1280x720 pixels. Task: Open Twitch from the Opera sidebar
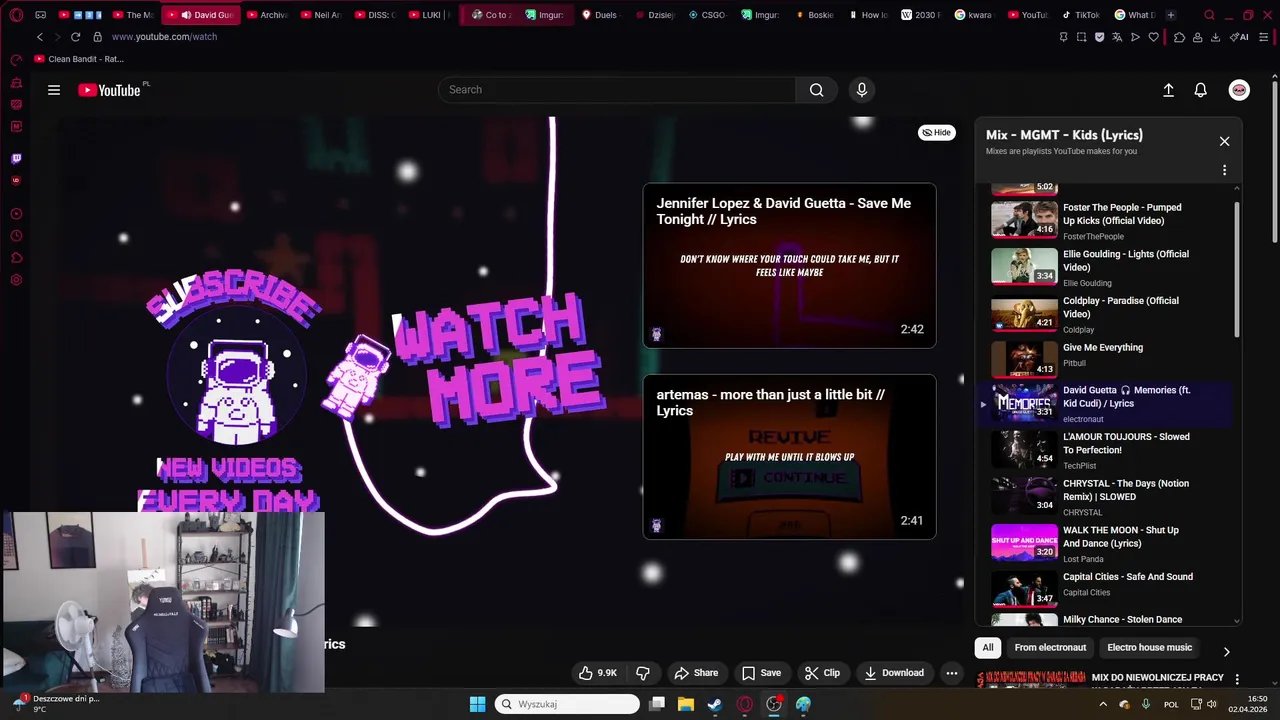pyautogui.click(x=16, y=158)
